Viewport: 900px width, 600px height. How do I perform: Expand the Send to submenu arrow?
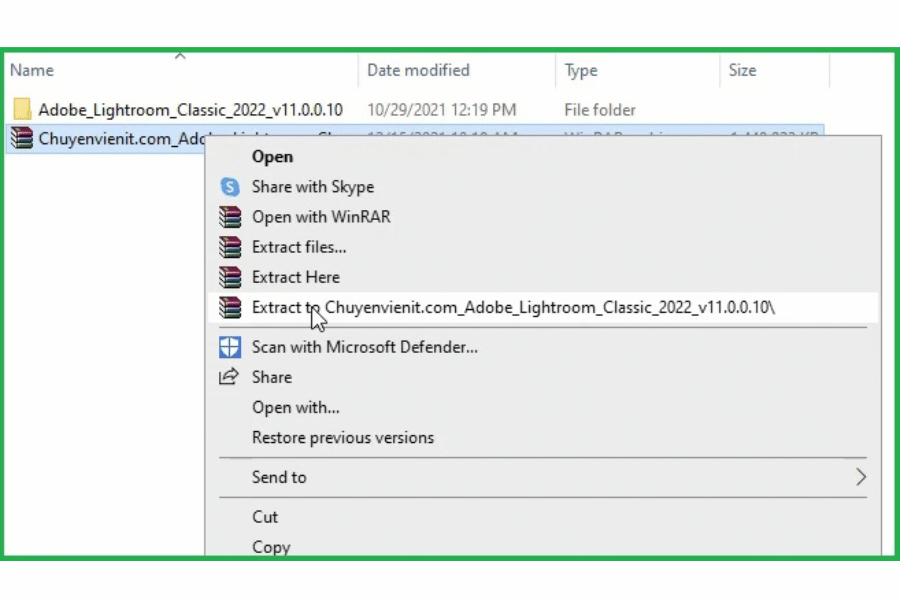(x=860, y=478)
